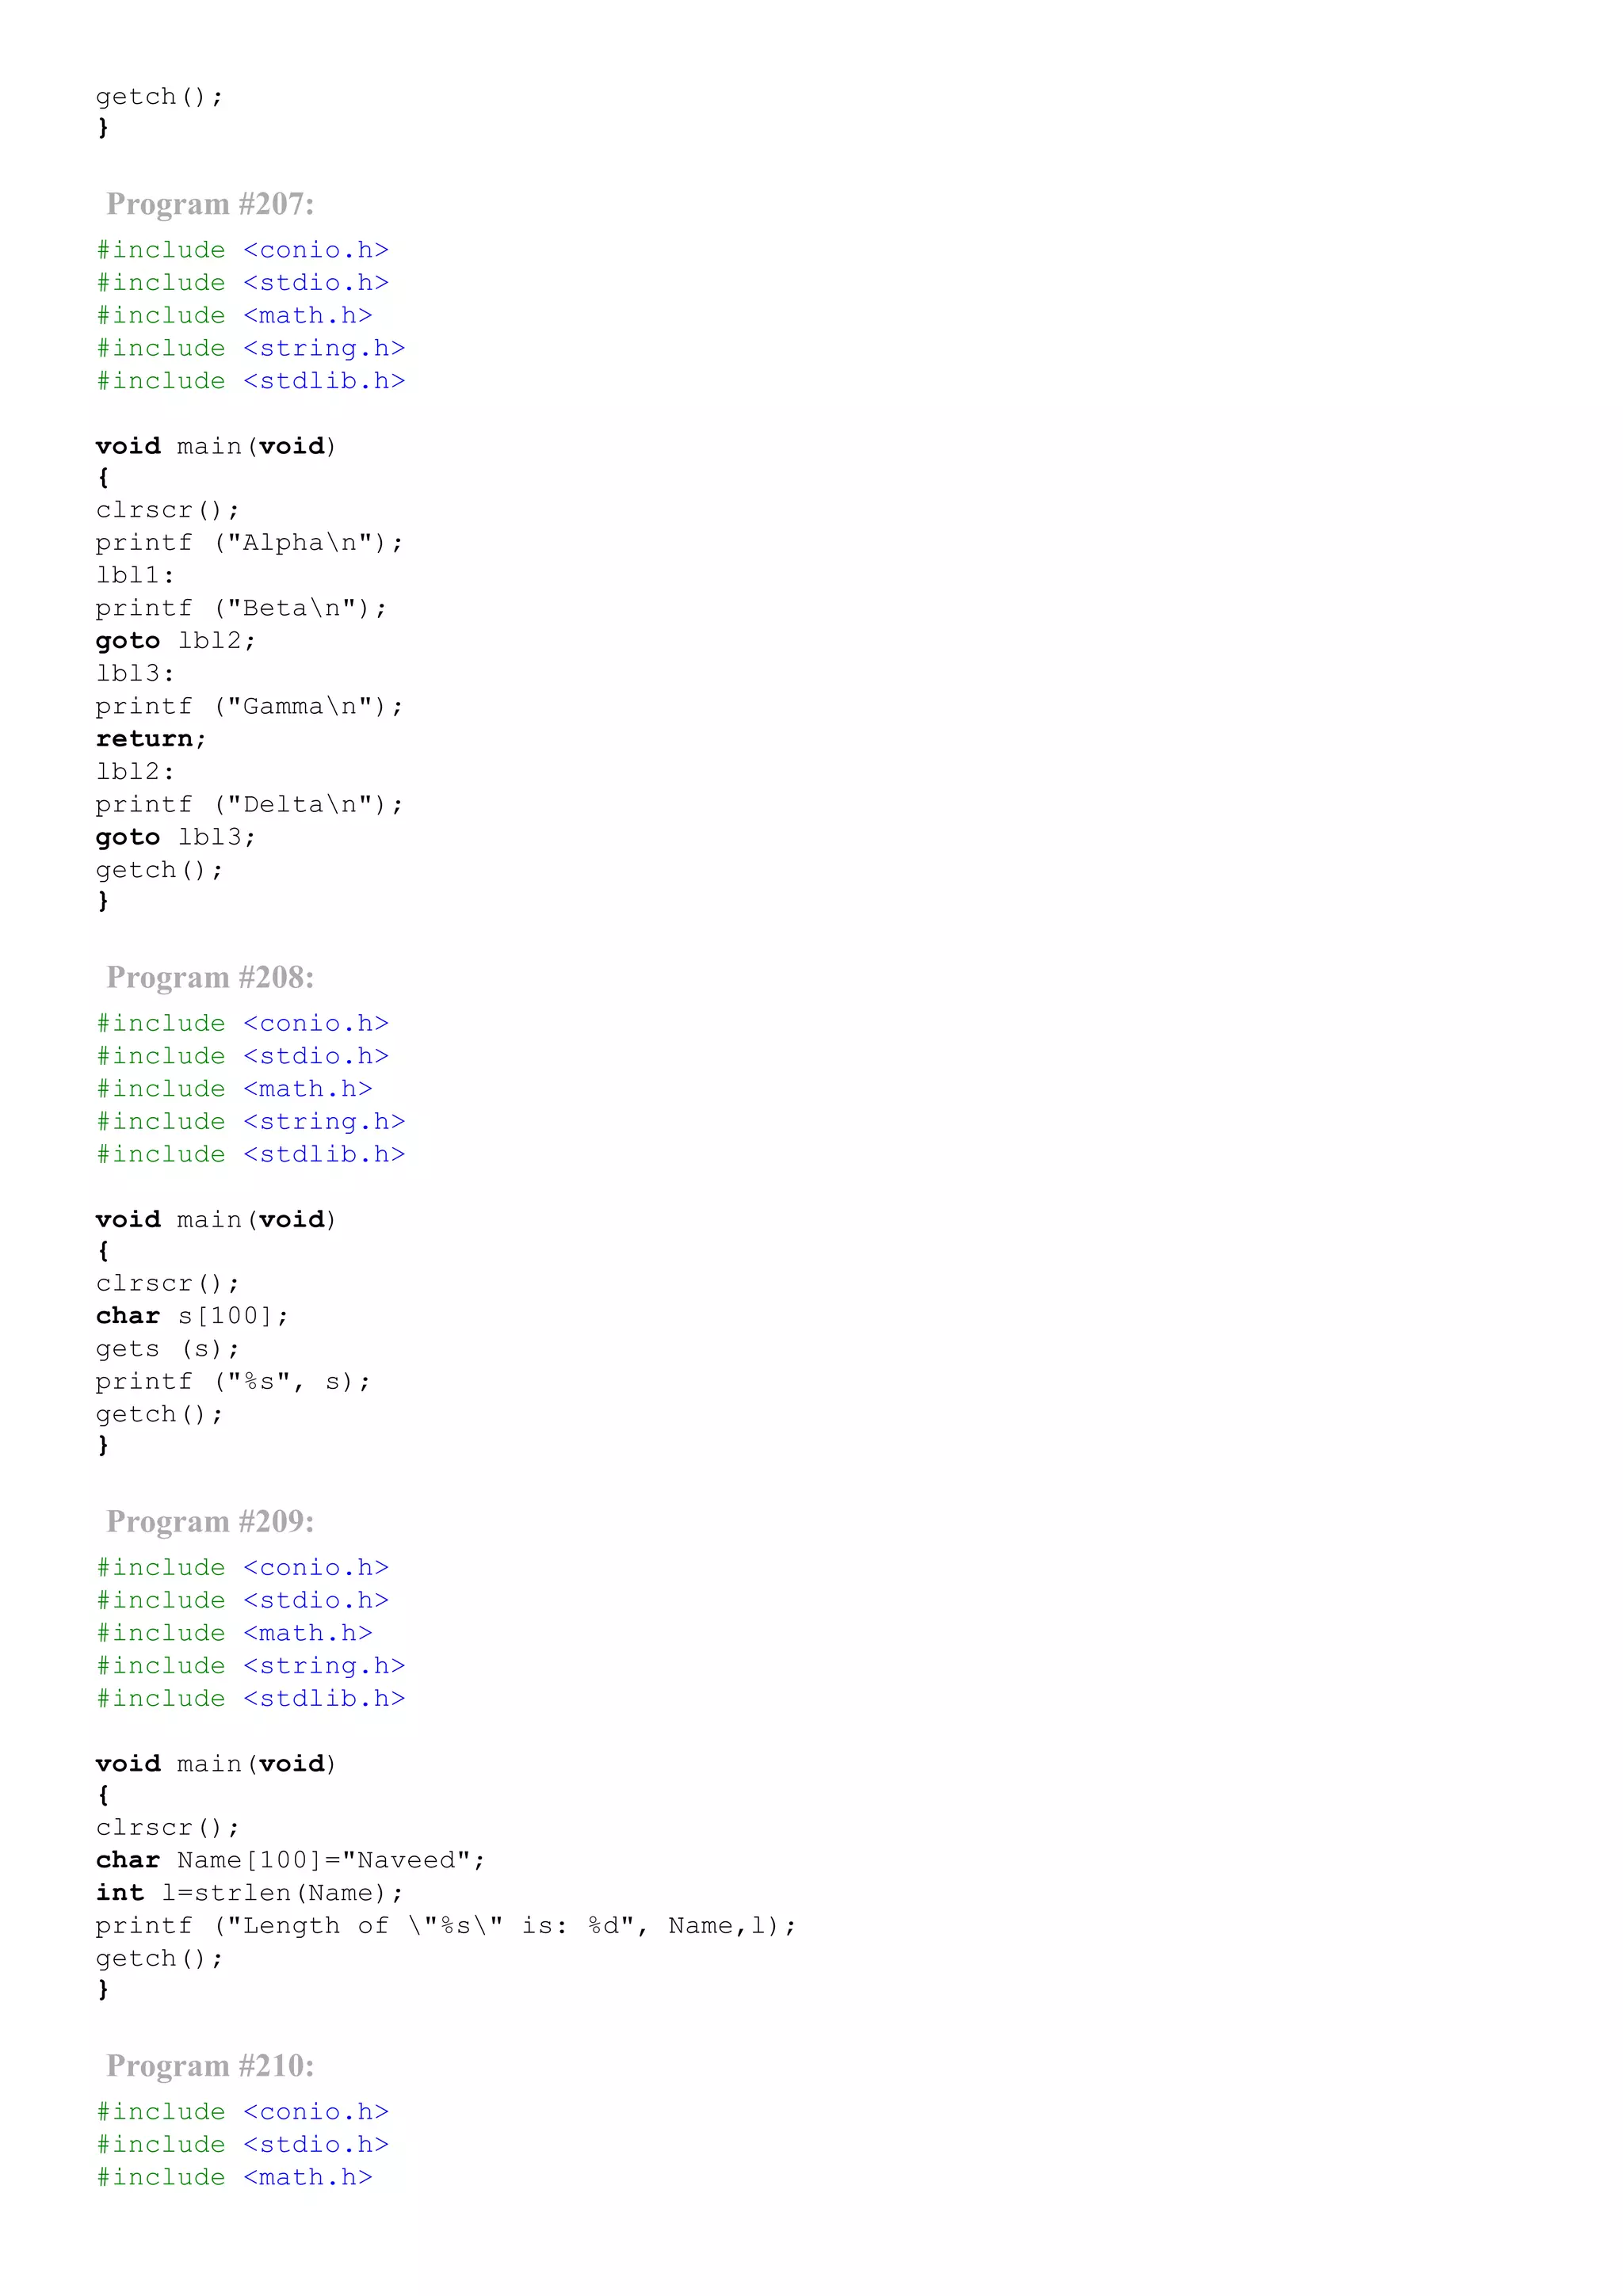Click the line printf ("Beta\n");
The height and width of the screenshot is (2296, 1623).
[x=242, y=608]
